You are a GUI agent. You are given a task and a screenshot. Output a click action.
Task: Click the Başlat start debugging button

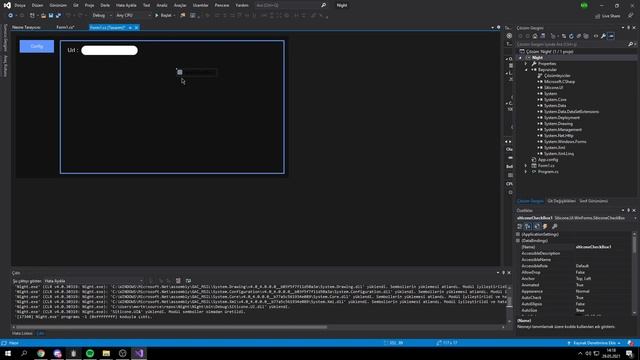(163, 16)
